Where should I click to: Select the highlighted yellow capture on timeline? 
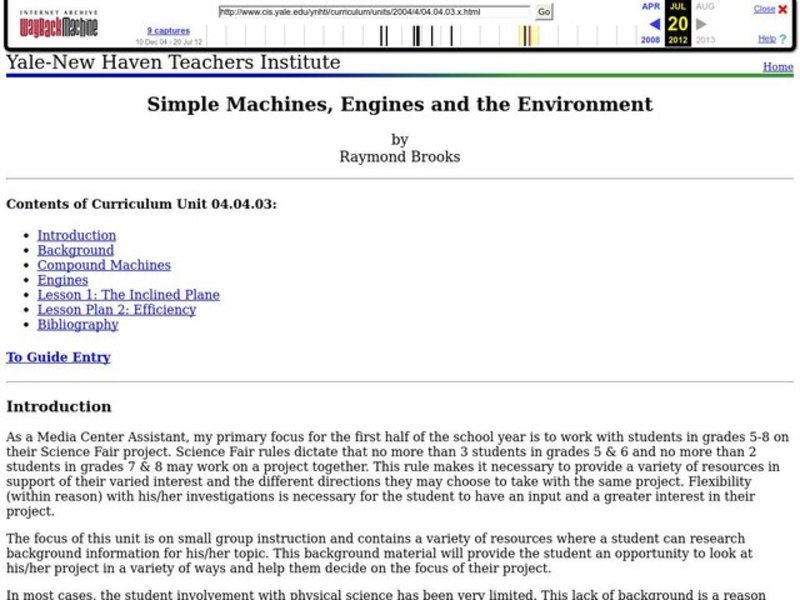[528, 33]
